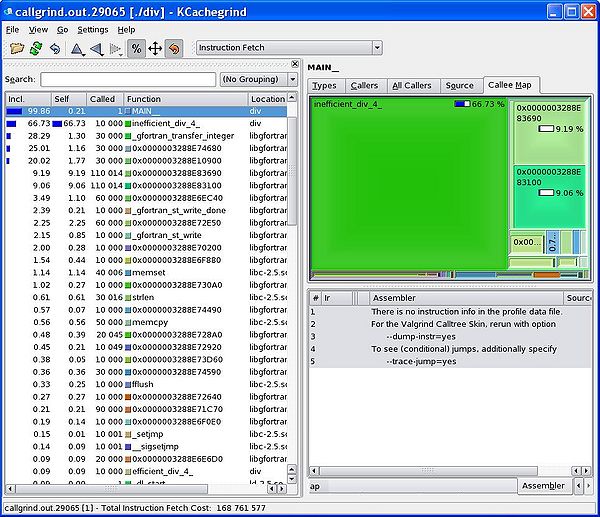Viewport: 600px width, 517px height.
Task: Click the Back arrow toolbar icon
Action: (x=96, y=48)
